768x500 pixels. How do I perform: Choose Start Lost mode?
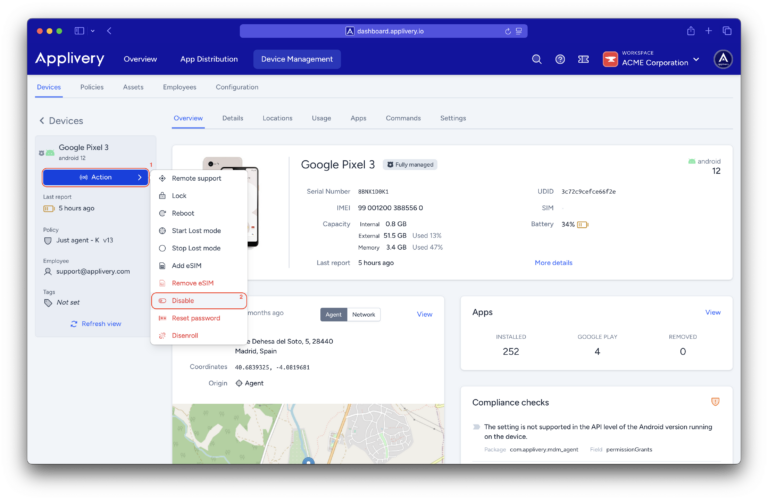tap(199, 231)
